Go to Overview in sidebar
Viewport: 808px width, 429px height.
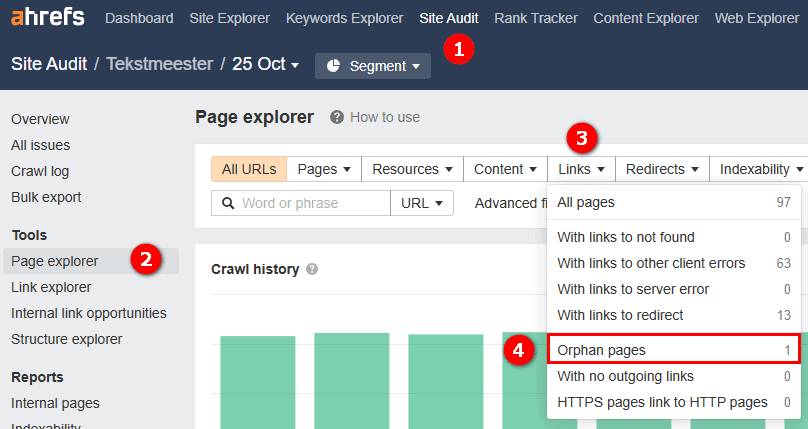pyautogui.click(x=40, y=119)
